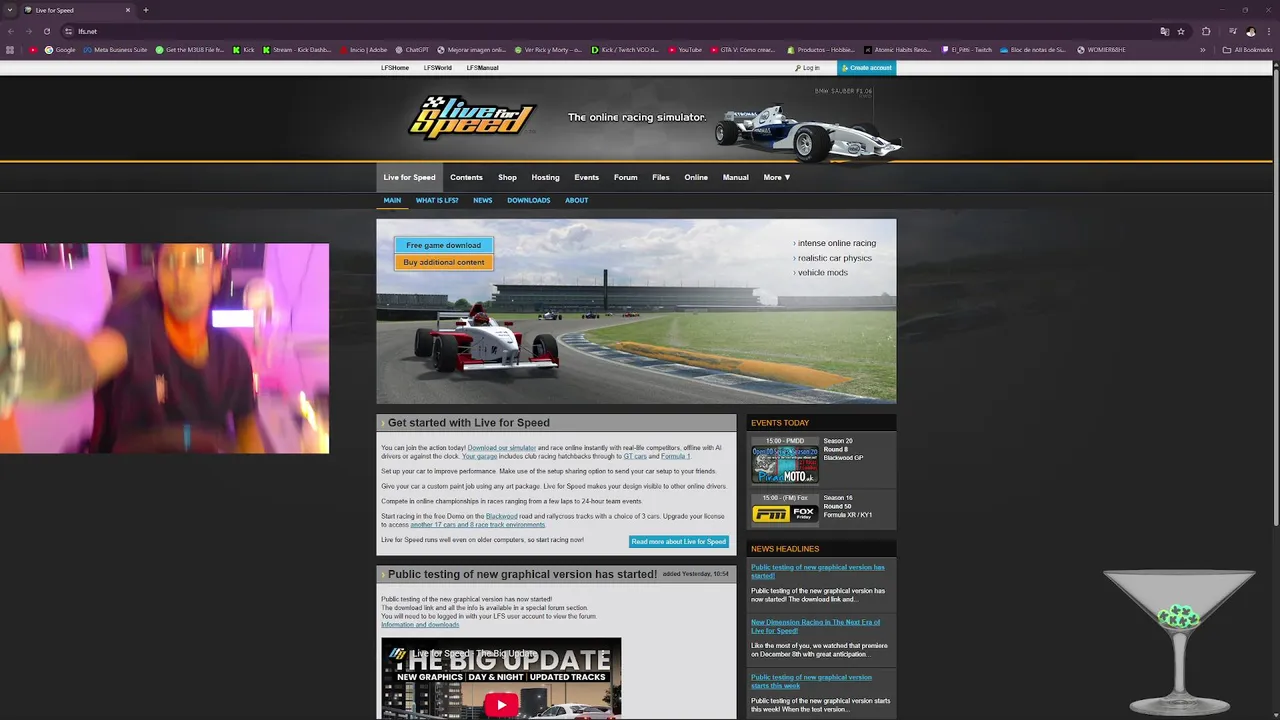Go back with the browser back arrow

pos(10,31)
